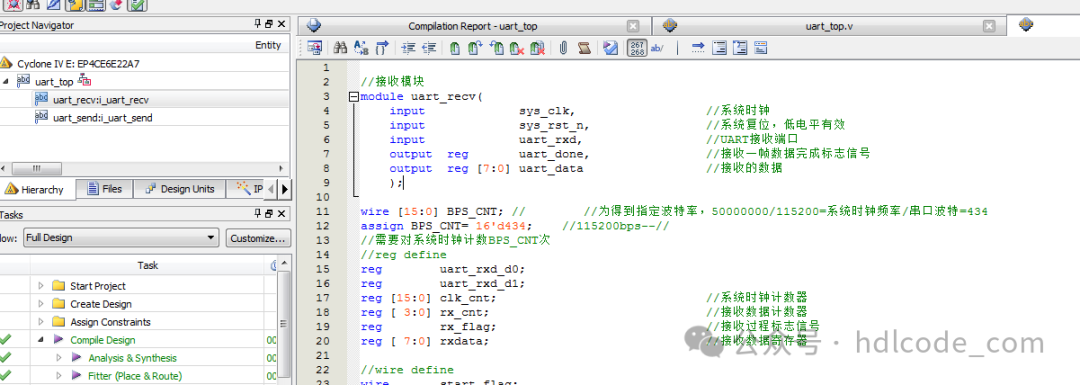Open the Design Units tab
Image resolution: width=1080 pixels, height=385 pixels.
click(179, 189)
